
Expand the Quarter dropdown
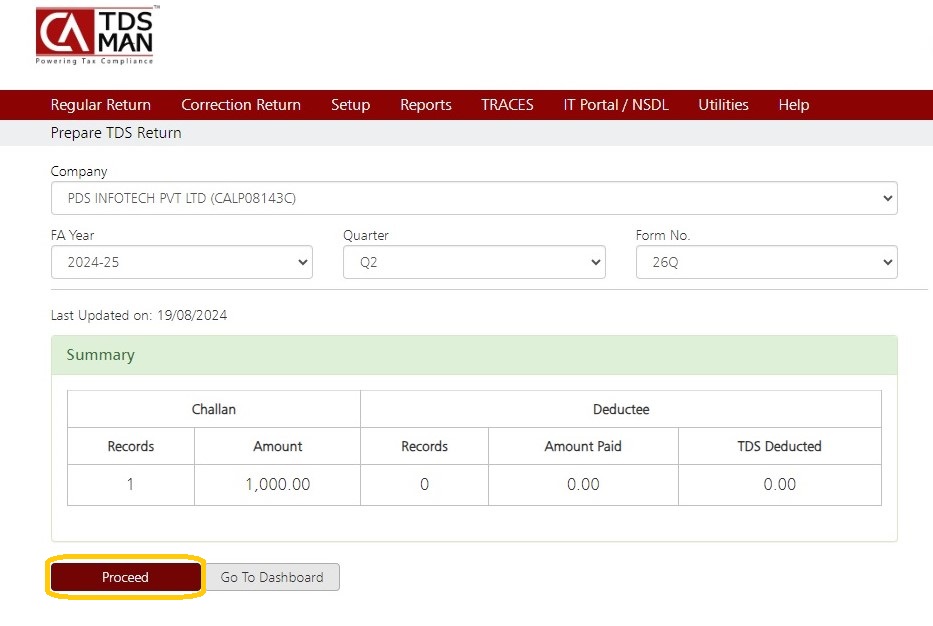point(474,262)
